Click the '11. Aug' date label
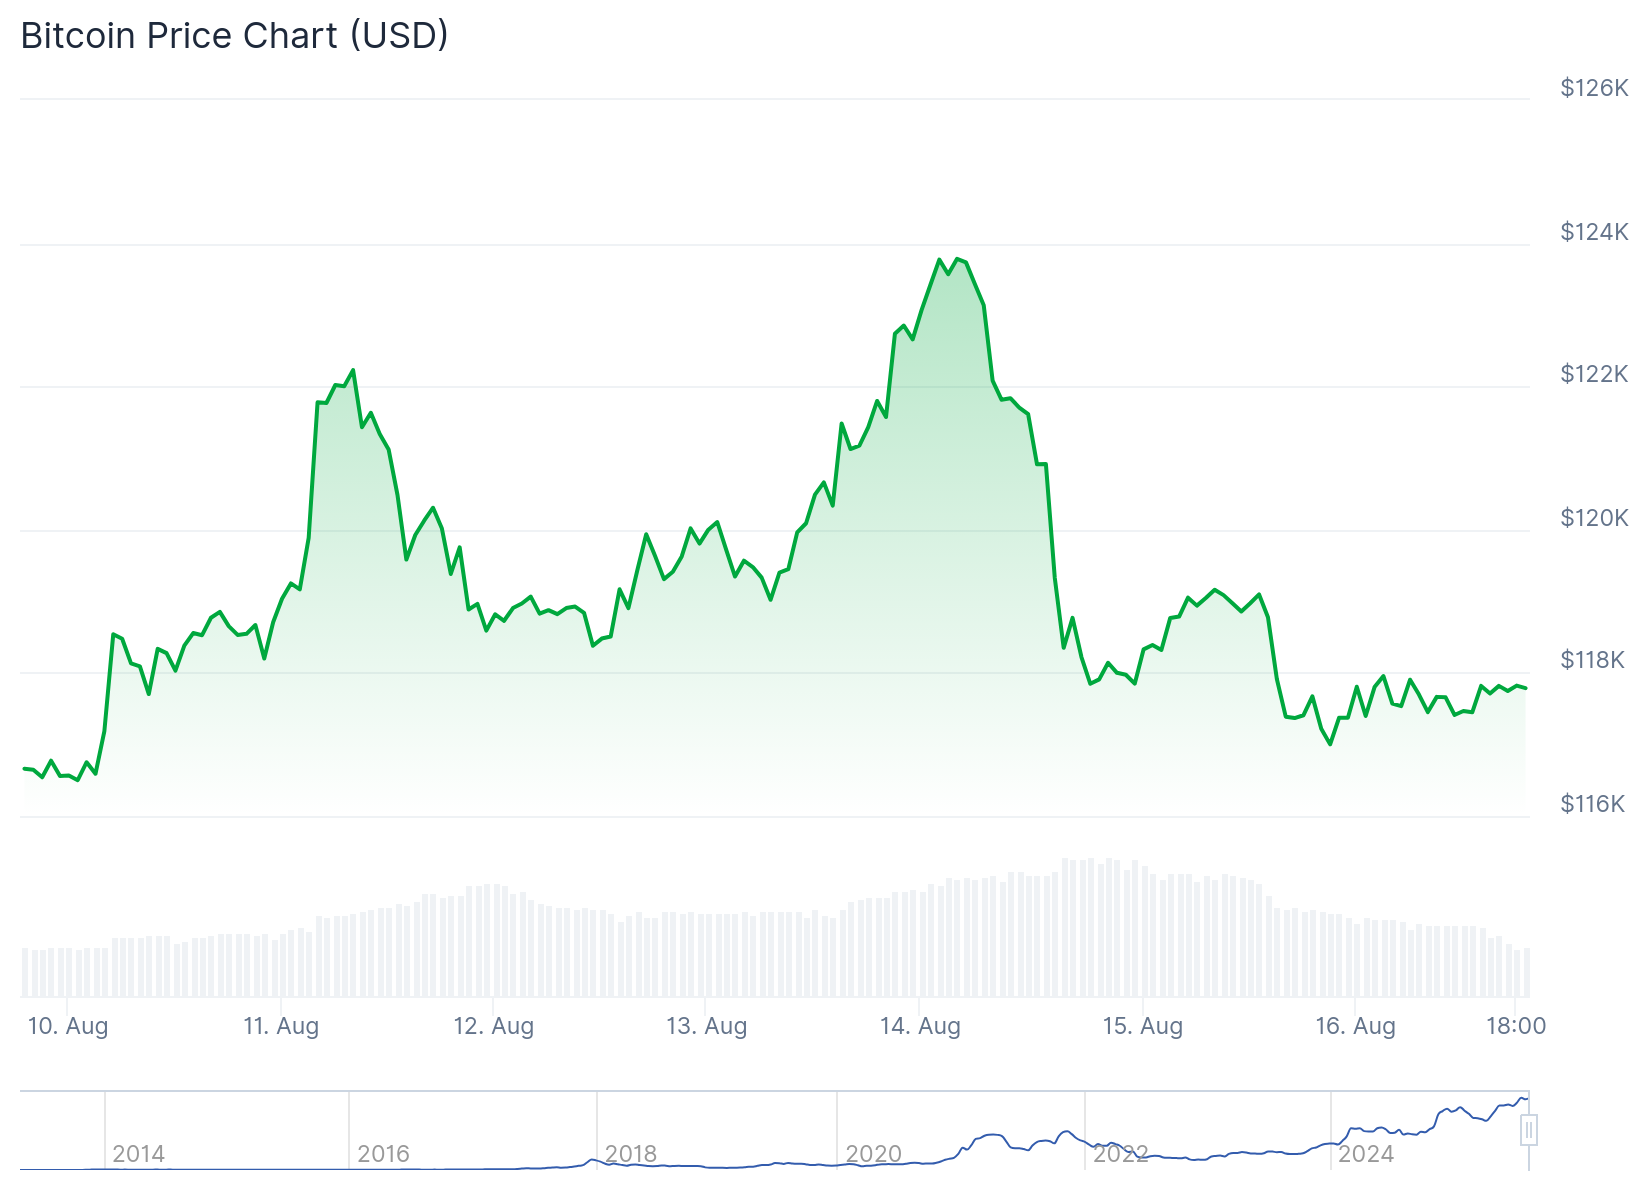This screenshot has width=1644, height=1200. point(281,1026)
